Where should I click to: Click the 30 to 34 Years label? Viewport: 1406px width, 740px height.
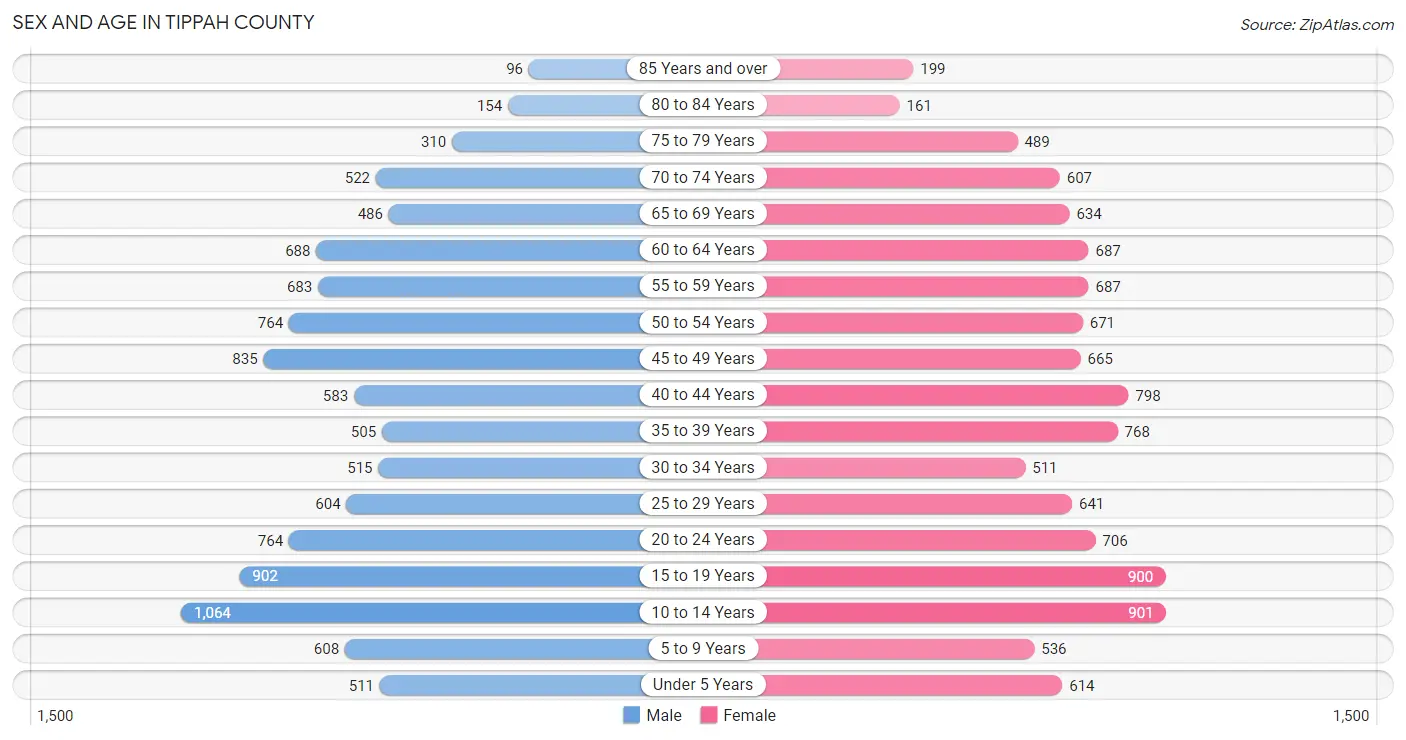pos(703,467)
